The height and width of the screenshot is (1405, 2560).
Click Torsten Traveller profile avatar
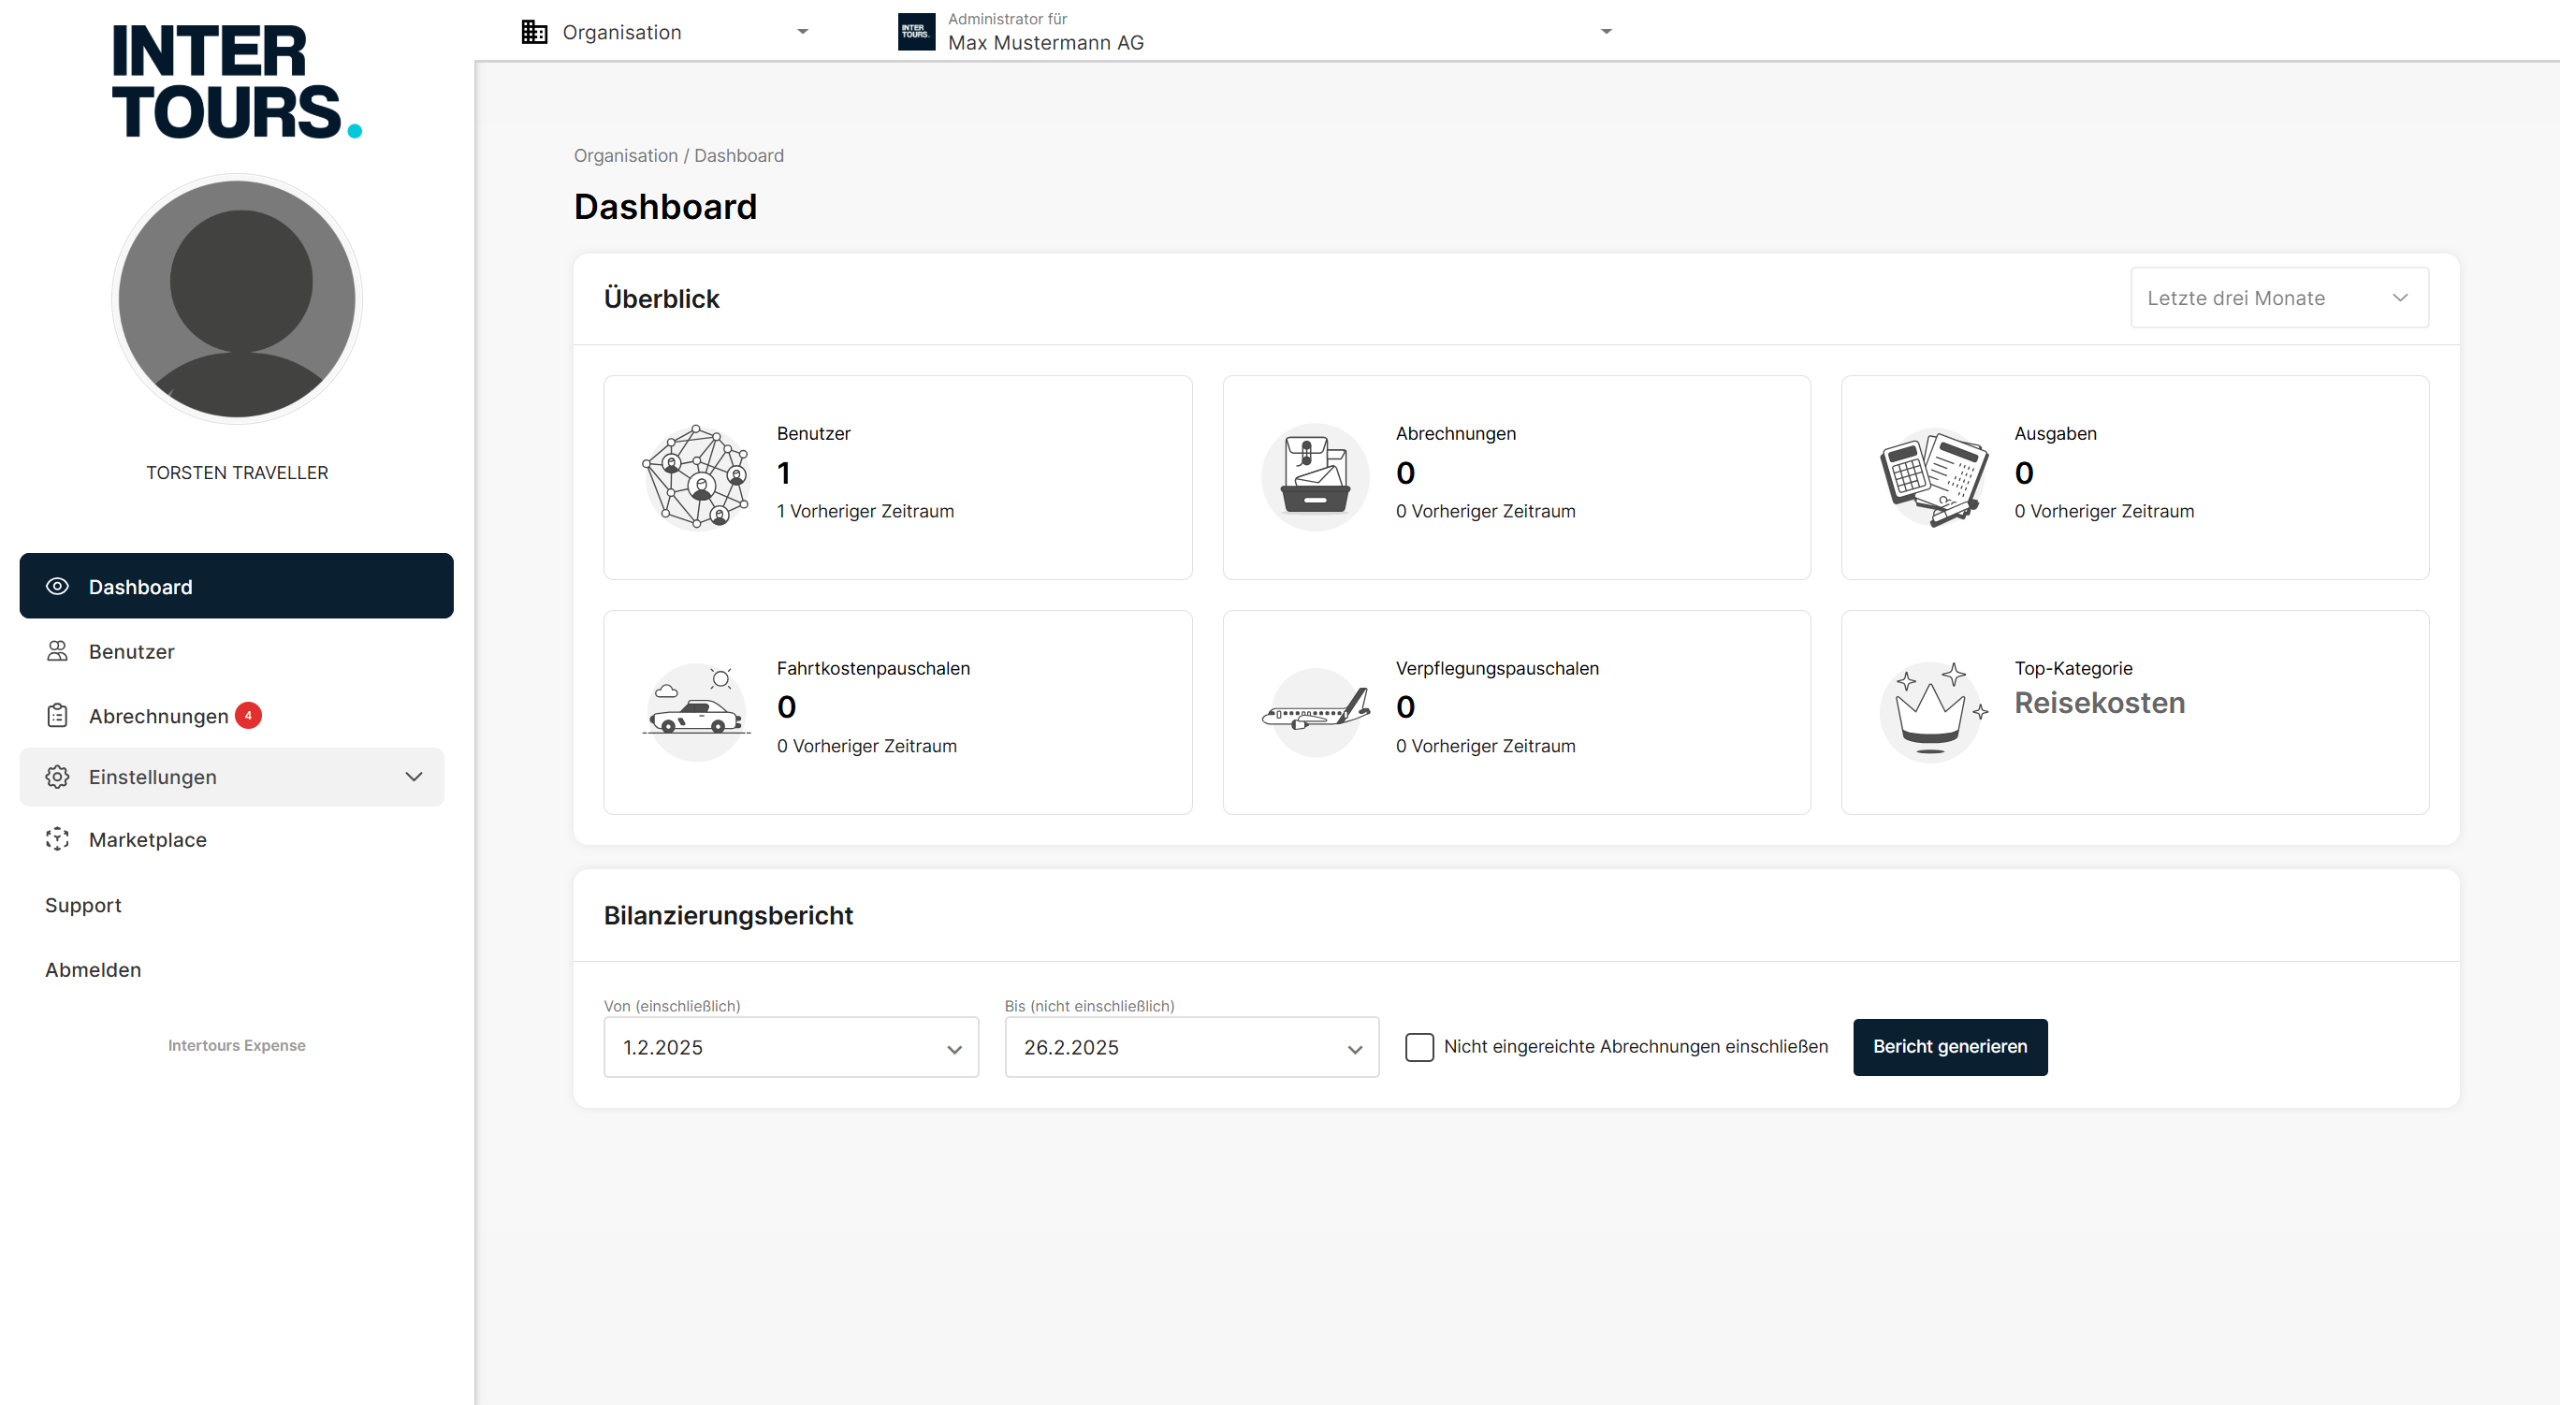(x=237, y=298)
